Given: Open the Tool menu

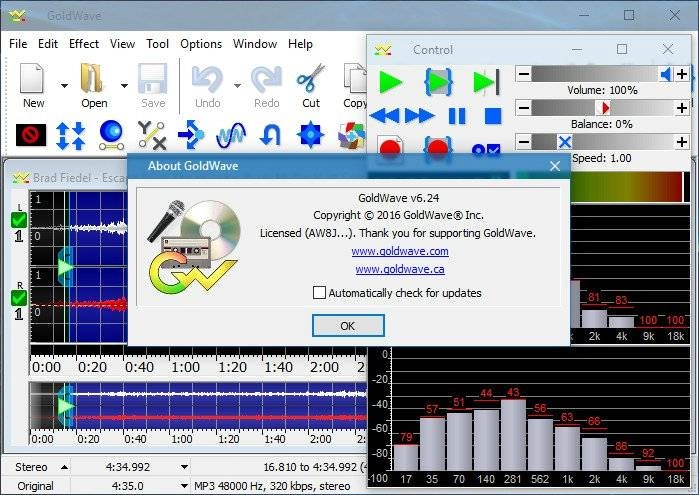Looking at the screenshot, I should point(157,44).
